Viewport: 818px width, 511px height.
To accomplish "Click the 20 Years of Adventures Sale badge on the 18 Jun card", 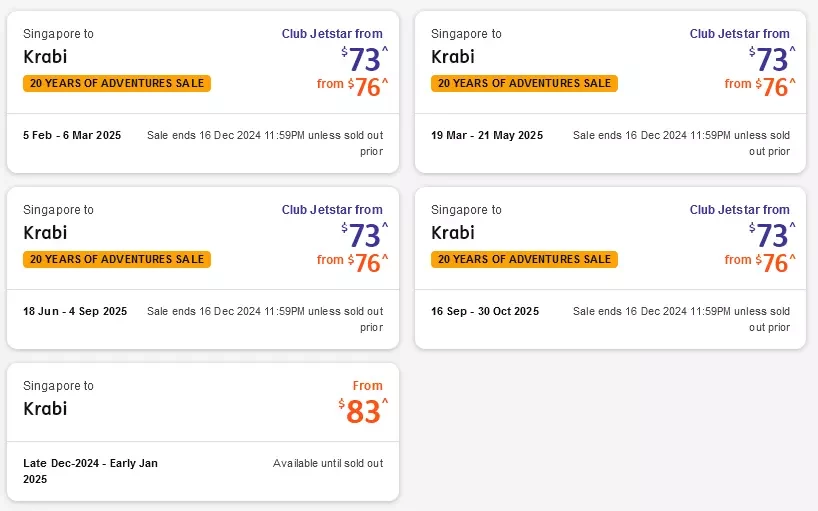I will point(117,259).
